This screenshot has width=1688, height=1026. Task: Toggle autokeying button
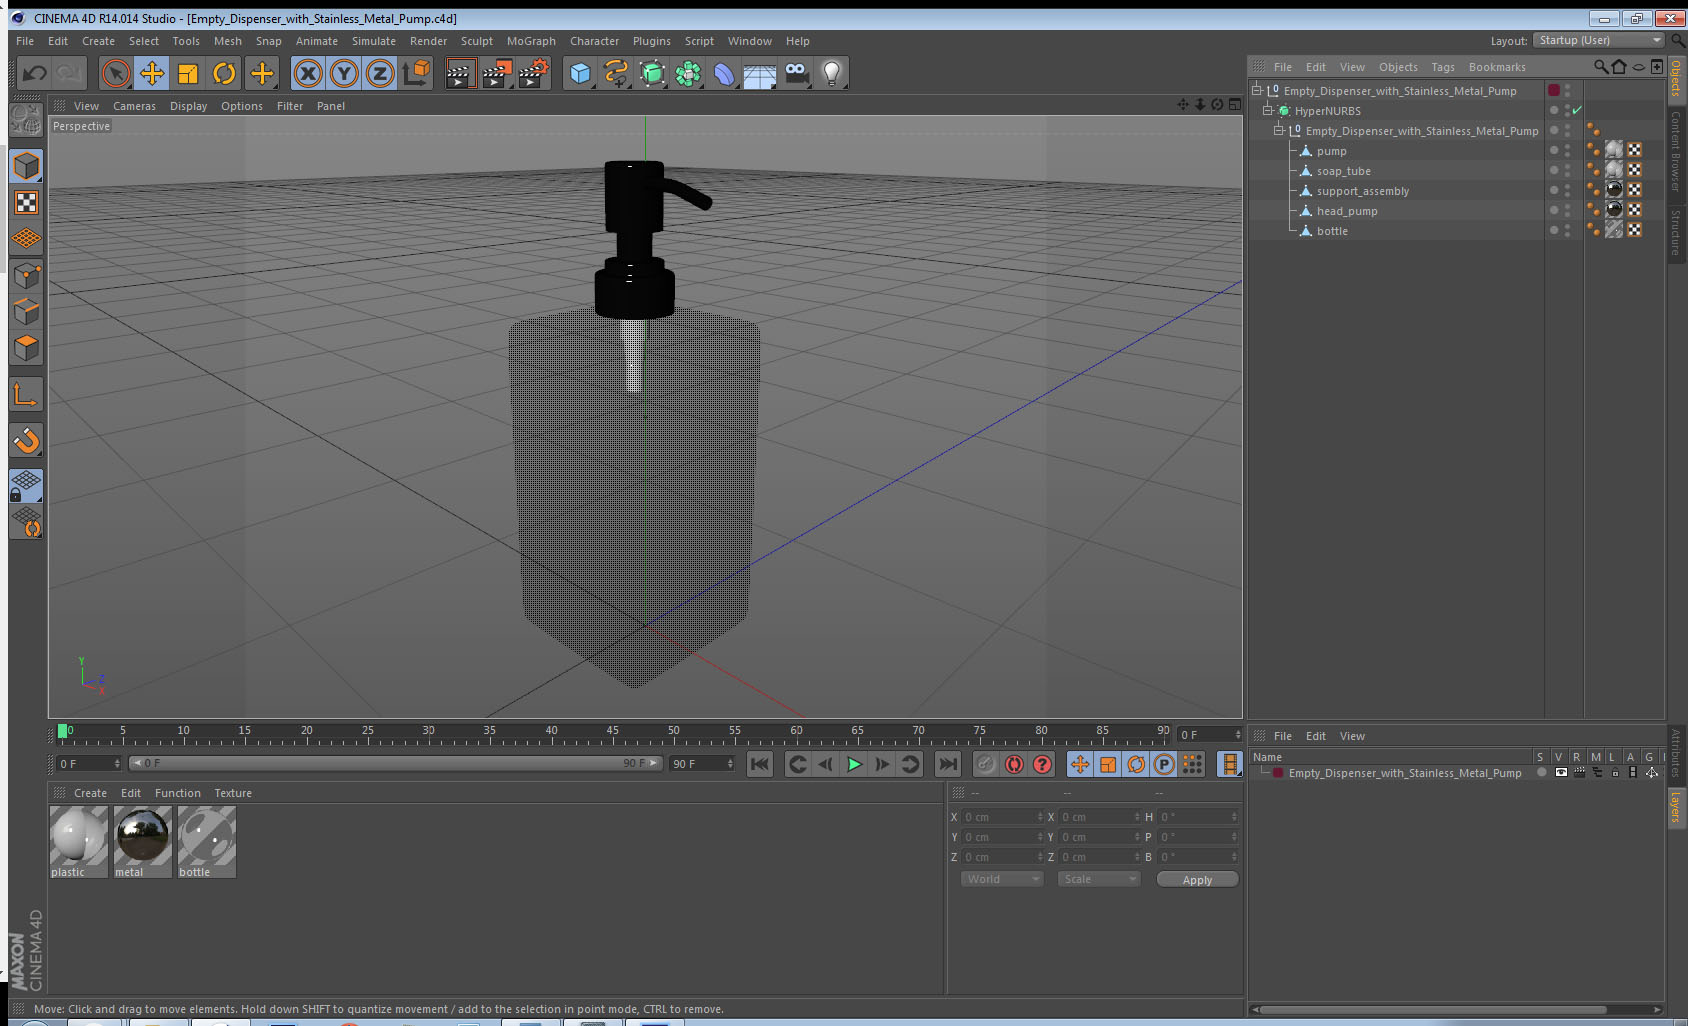(1014, 764)
